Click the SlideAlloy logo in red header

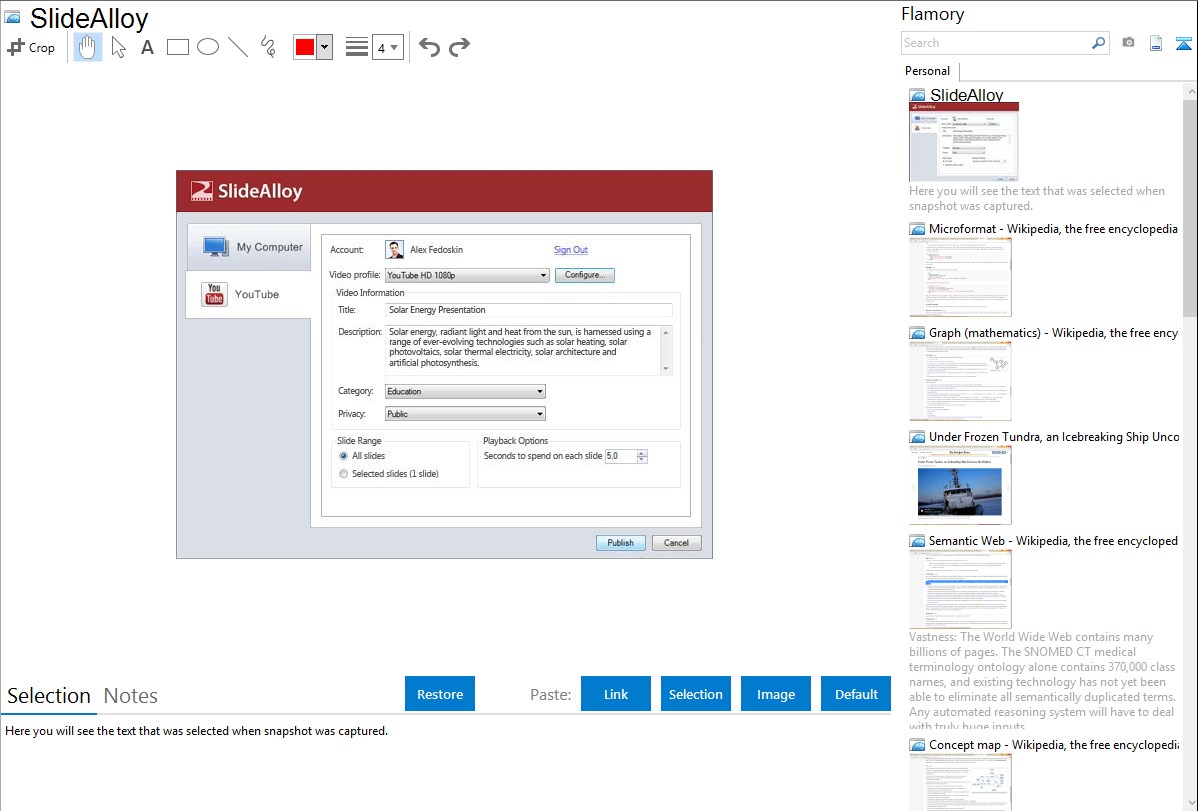[246, 191]
